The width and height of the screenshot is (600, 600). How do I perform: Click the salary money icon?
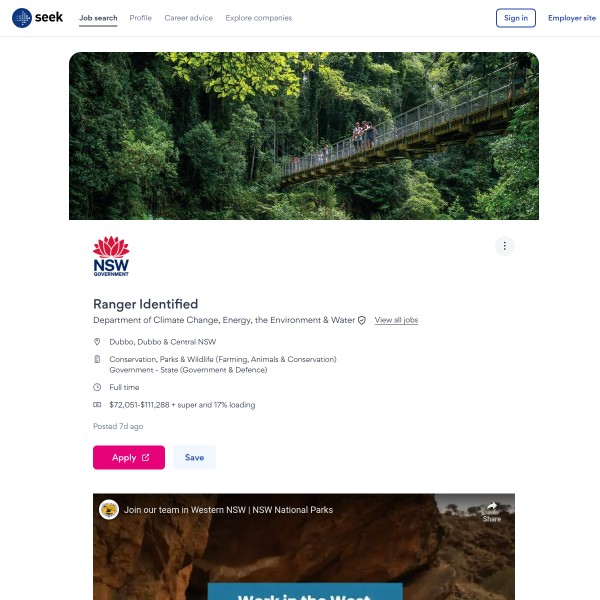(x=97, y=404)
